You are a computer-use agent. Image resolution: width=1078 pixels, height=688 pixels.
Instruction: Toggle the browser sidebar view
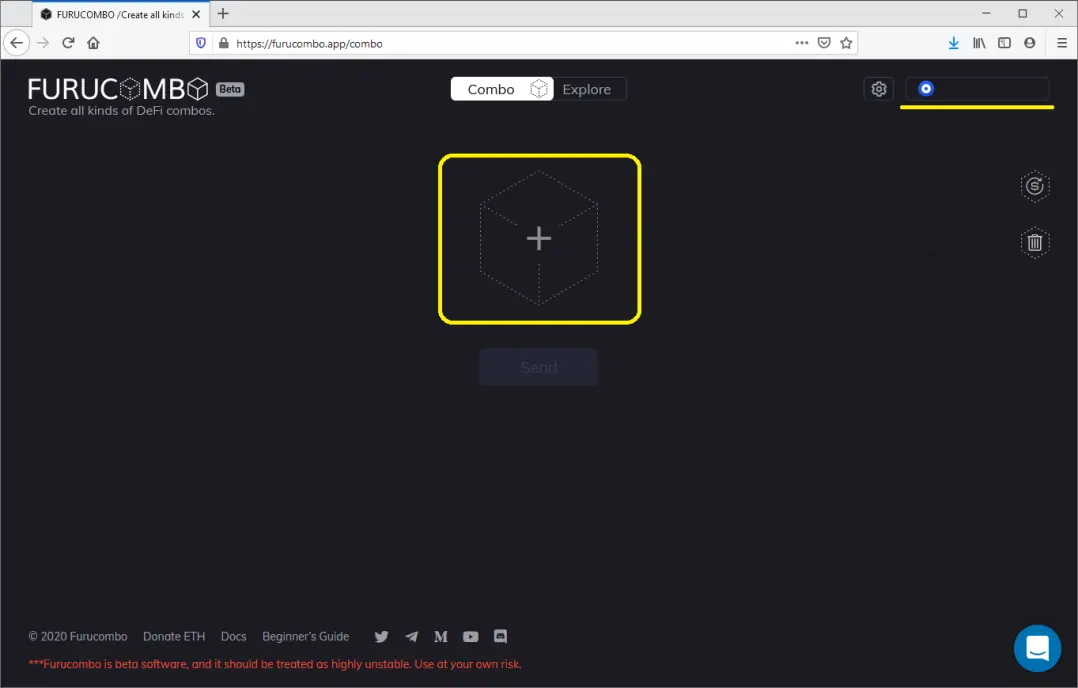click(x=1004, y=43)
